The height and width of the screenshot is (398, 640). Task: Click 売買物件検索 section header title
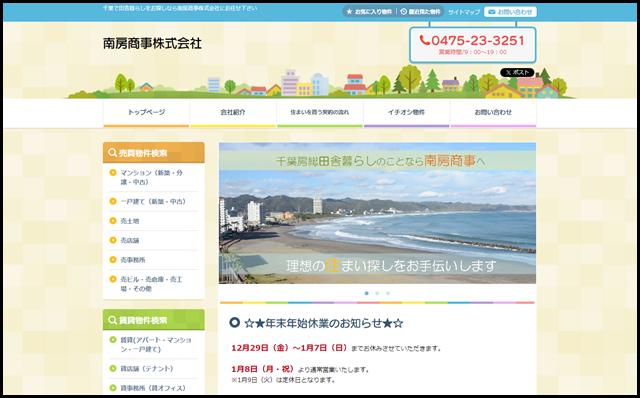pos(143,153)
